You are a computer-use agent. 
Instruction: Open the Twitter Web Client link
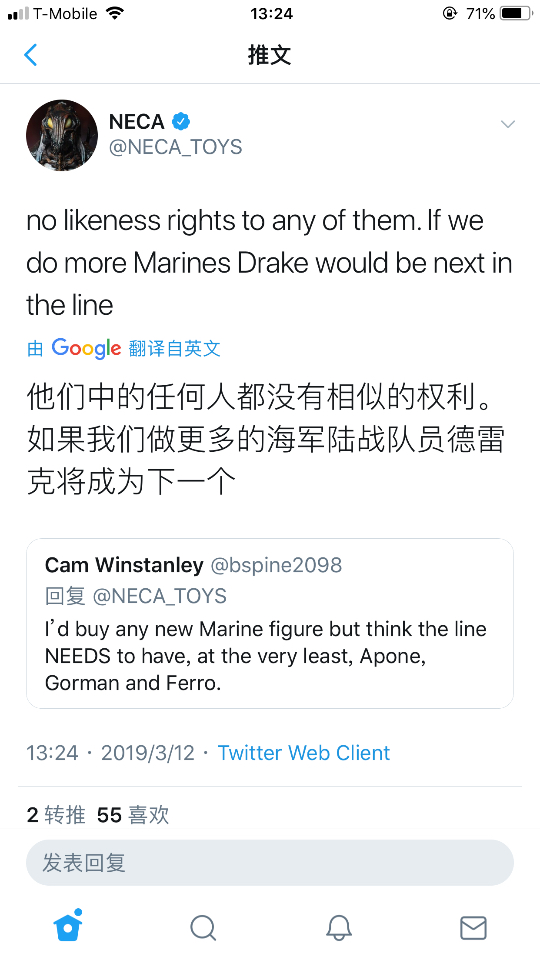pyautogui.click(x=304, y=752)
